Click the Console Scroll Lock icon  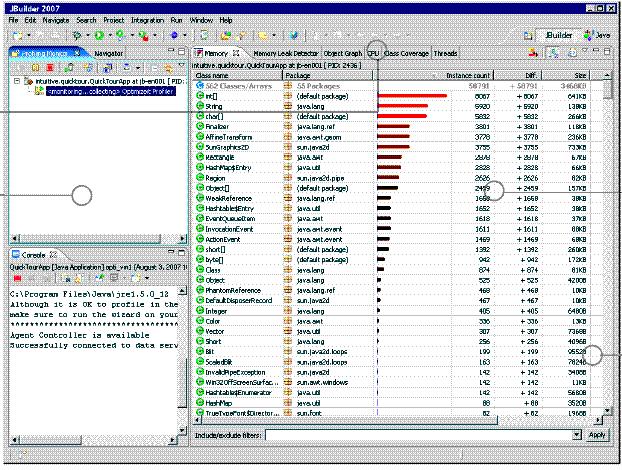[78, 278]
